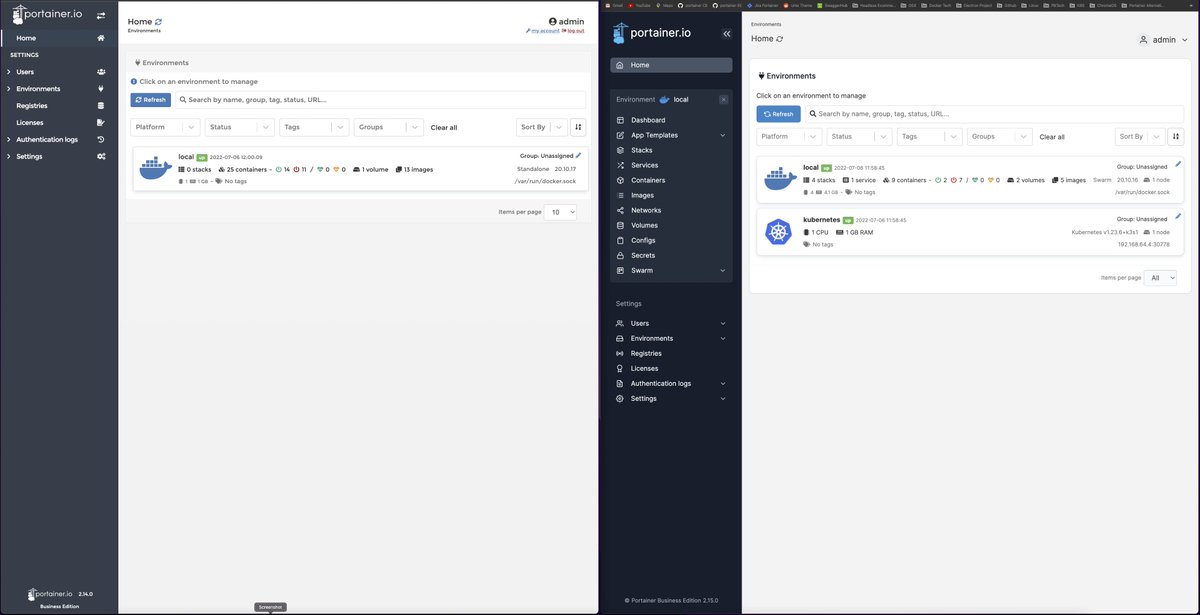Open Configs clipboard icon in 2.15 window sidebar
The width and height of the screenshot is (1200, 615).
click(620, 240)
